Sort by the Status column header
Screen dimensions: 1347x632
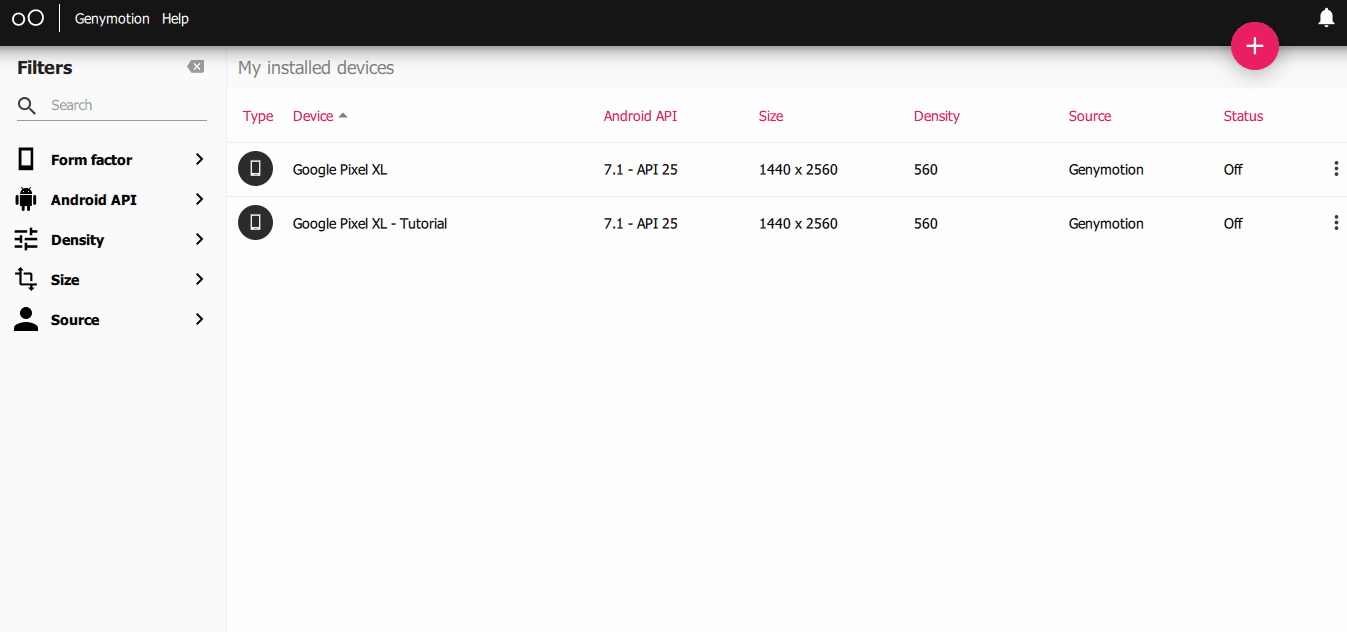click(1243, 116)
